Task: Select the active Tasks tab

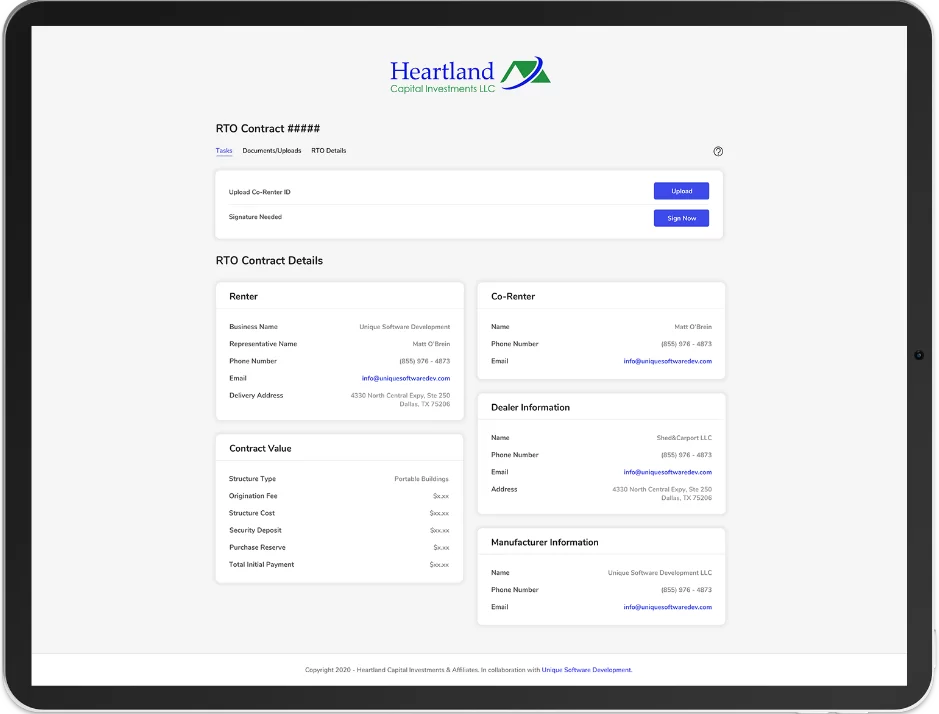Action: tap(223, 151)
